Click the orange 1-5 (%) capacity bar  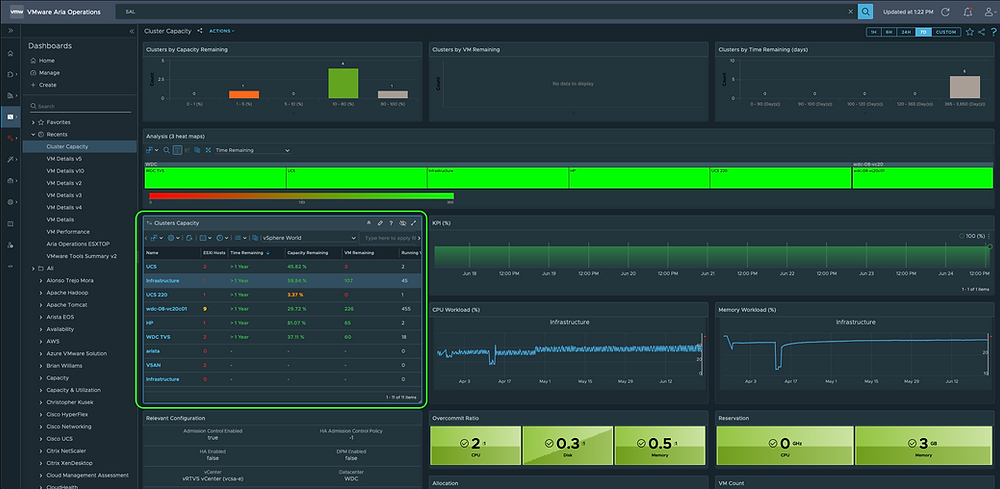(244, 94)
